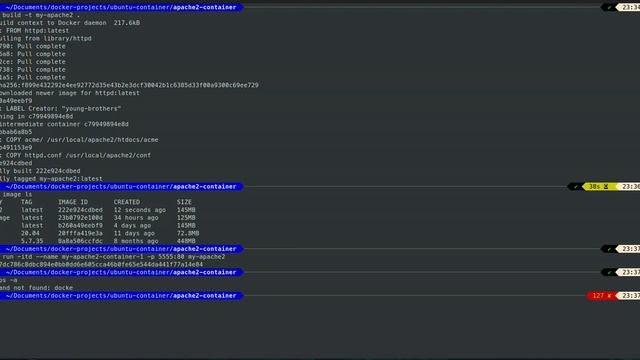Viewport: 640px width, 360px height.
Task: Select the 'lly built 222e924cdbed' line
Action: (40, 171)
